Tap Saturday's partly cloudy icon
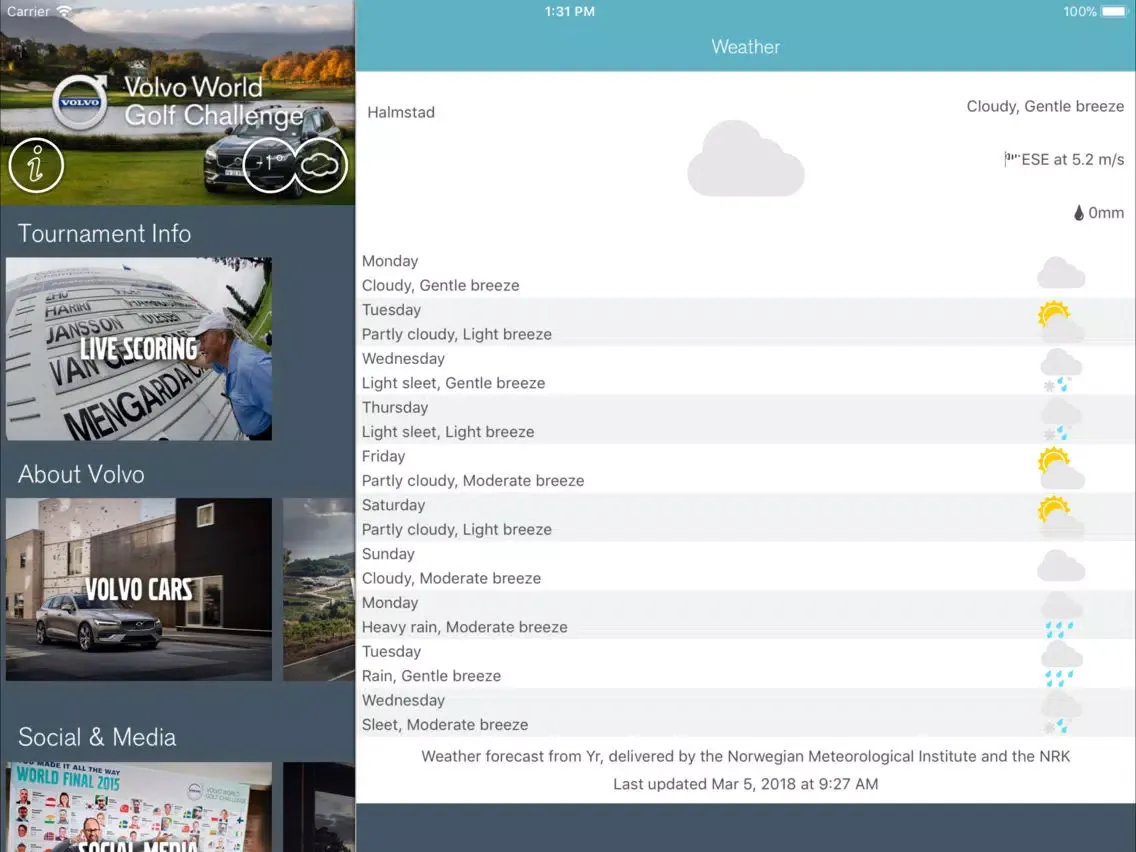The image size is (1136, 852). pyautogui.click(x=1061, y=517)
